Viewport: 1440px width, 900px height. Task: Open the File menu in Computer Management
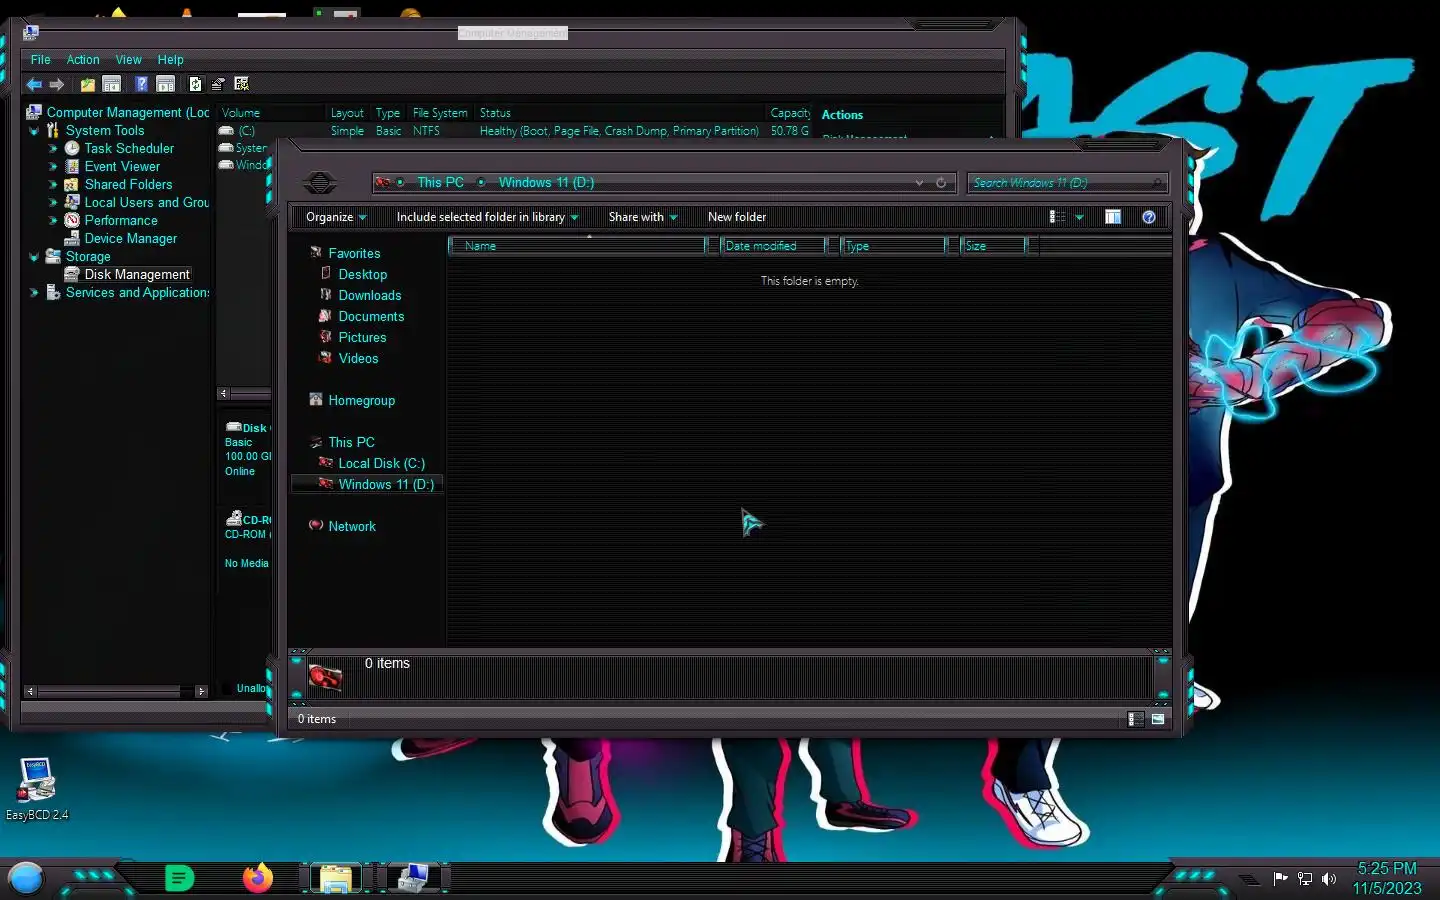point(40,60)
